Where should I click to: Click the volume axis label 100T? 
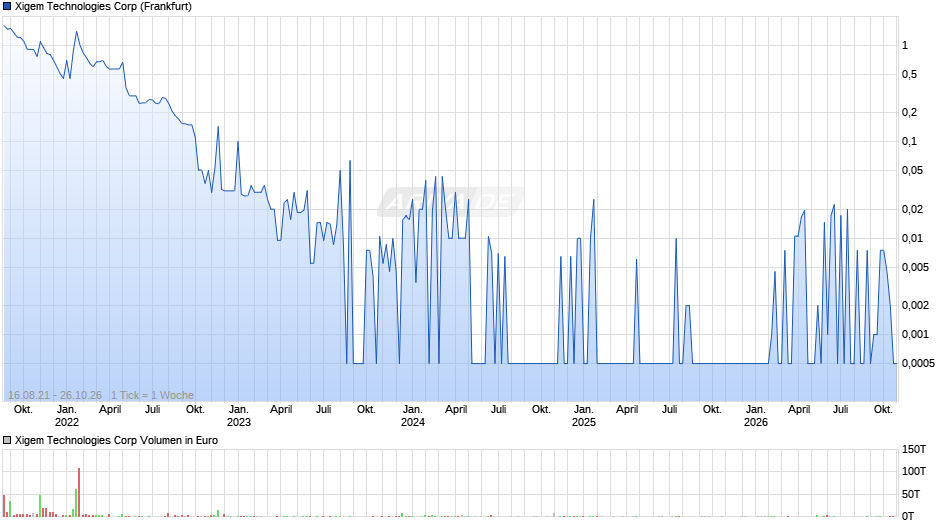[914, 471]
